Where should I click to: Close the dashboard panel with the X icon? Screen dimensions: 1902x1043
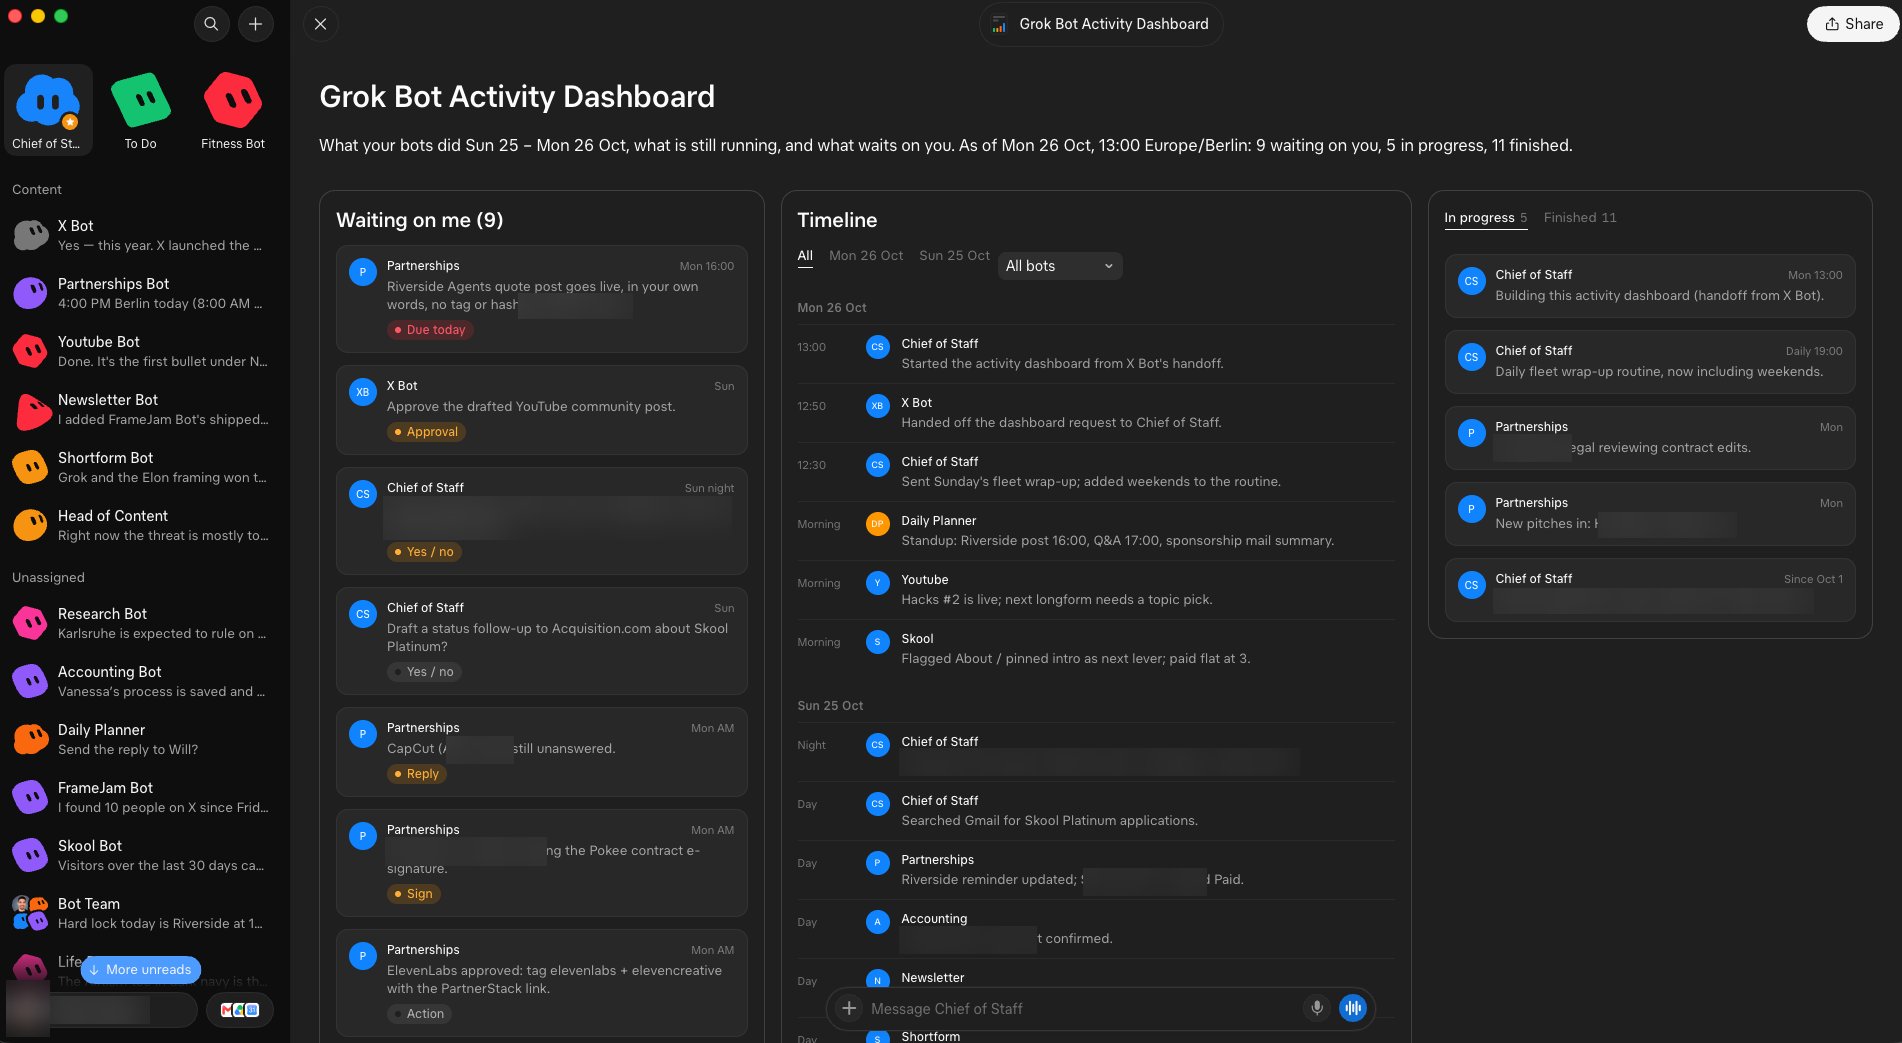coord(321,24)
